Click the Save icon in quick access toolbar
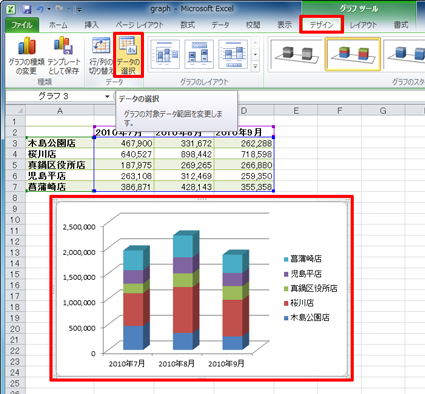Screen dimensions: 425x394 click(x=27, y=9)
